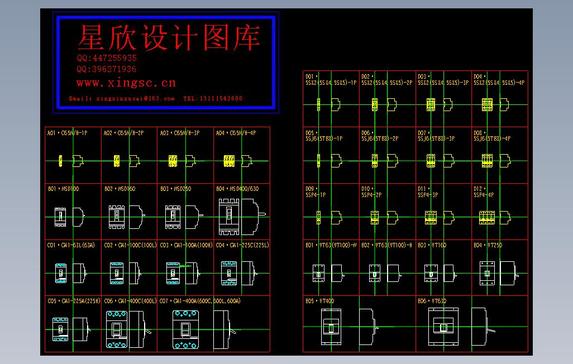This screenshot has height=364, width=573.
Task: Select the yellow breaker symbol in cell D08
Action: (x=487, y=161)
